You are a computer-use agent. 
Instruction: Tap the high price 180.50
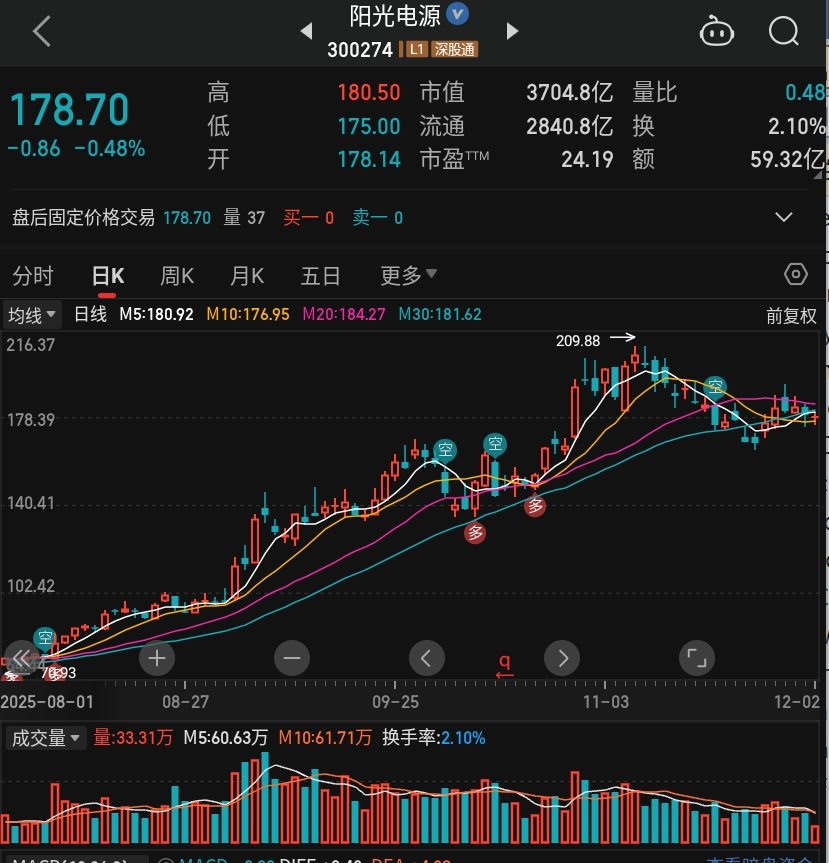tap(369, 92)
